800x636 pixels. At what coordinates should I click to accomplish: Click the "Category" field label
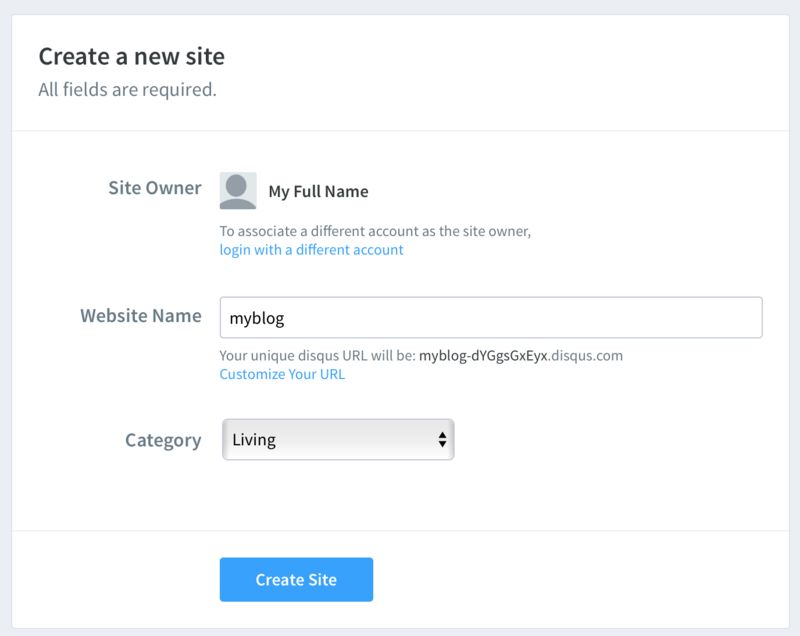[x=163, y=440]
